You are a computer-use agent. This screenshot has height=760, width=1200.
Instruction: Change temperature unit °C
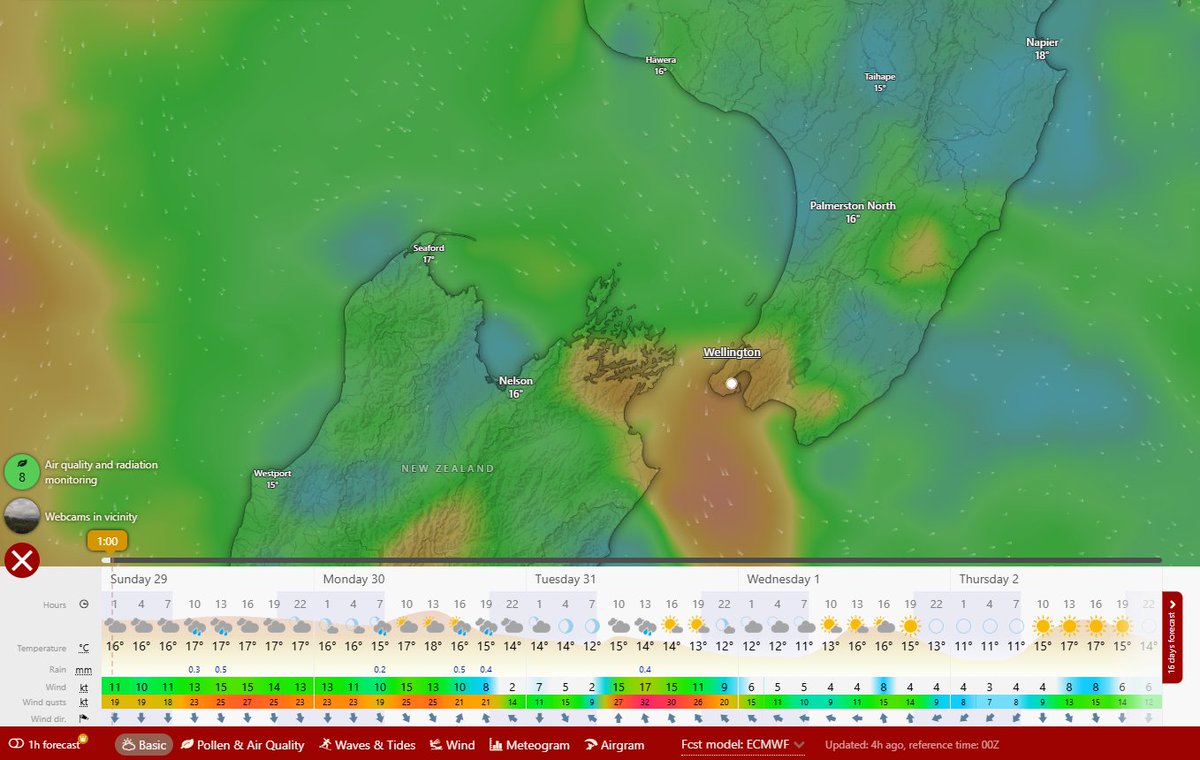tap(84, 648)
